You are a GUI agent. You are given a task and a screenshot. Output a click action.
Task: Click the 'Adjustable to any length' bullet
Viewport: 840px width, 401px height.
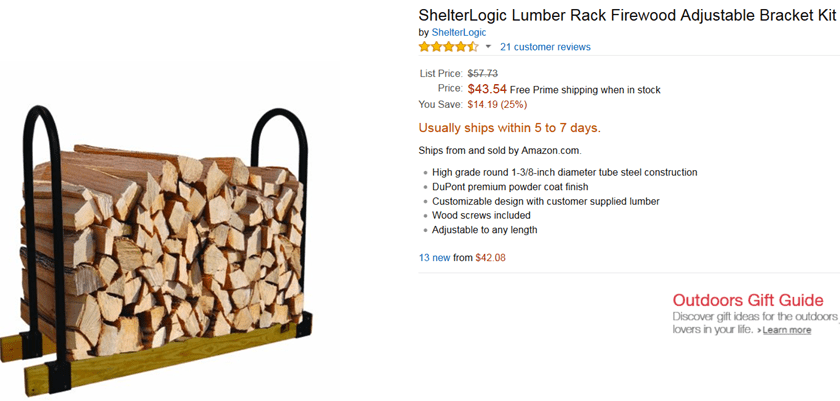tap(485, 229)
